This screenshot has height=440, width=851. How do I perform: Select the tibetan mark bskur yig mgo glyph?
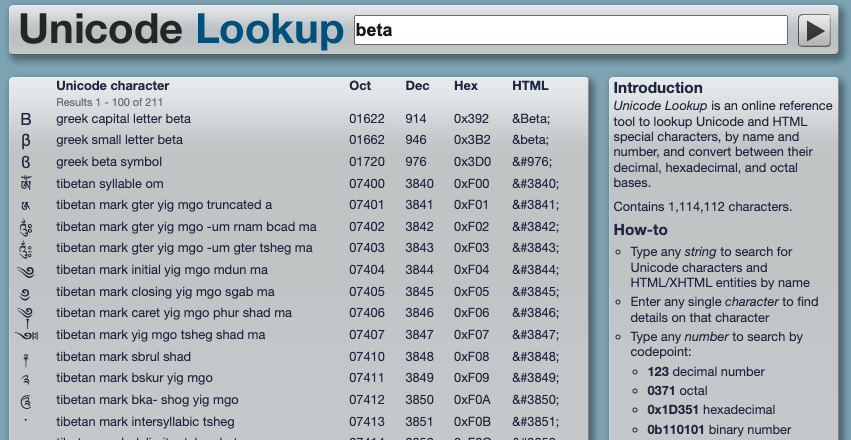tap(26, 379)
